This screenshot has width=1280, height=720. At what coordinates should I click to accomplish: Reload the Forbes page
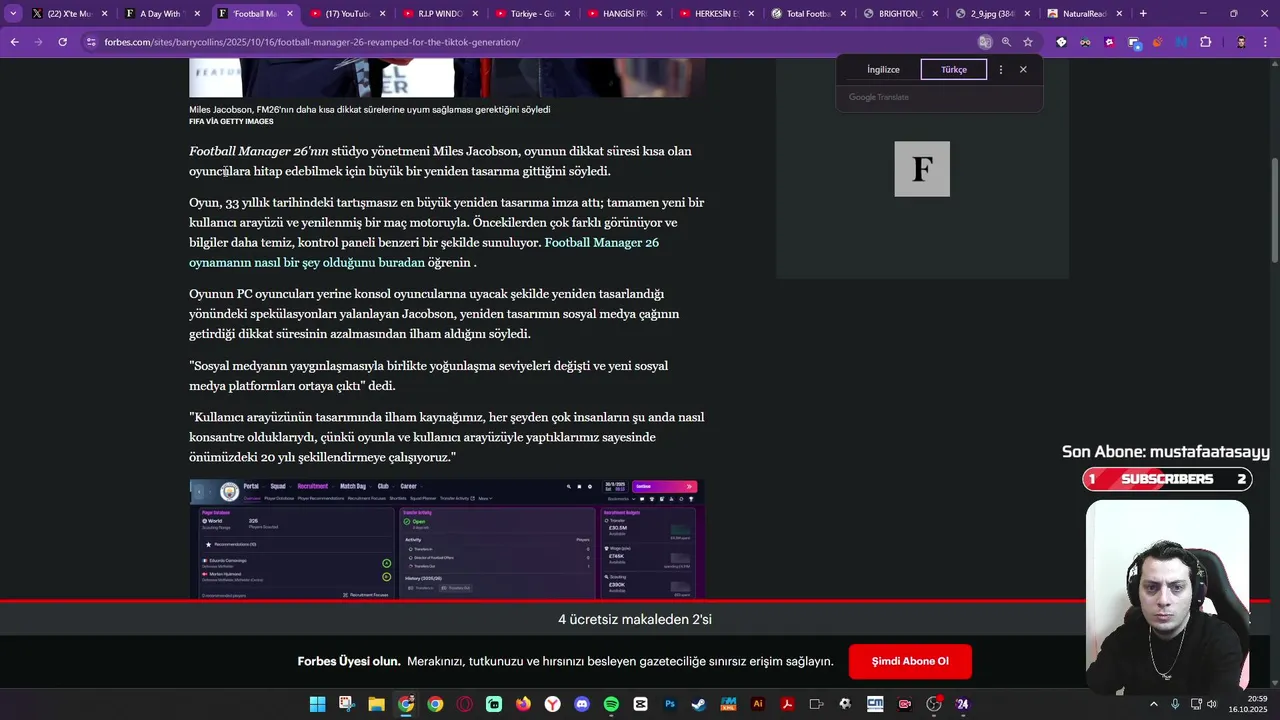click(x=62, y=42)
